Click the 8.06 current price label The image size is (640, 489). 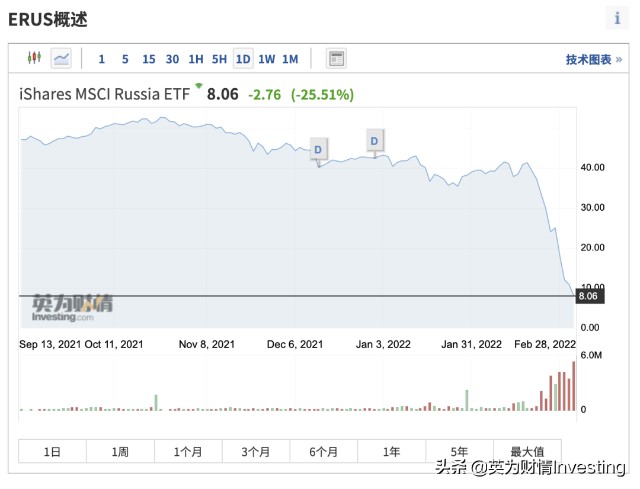click(589, 296)
